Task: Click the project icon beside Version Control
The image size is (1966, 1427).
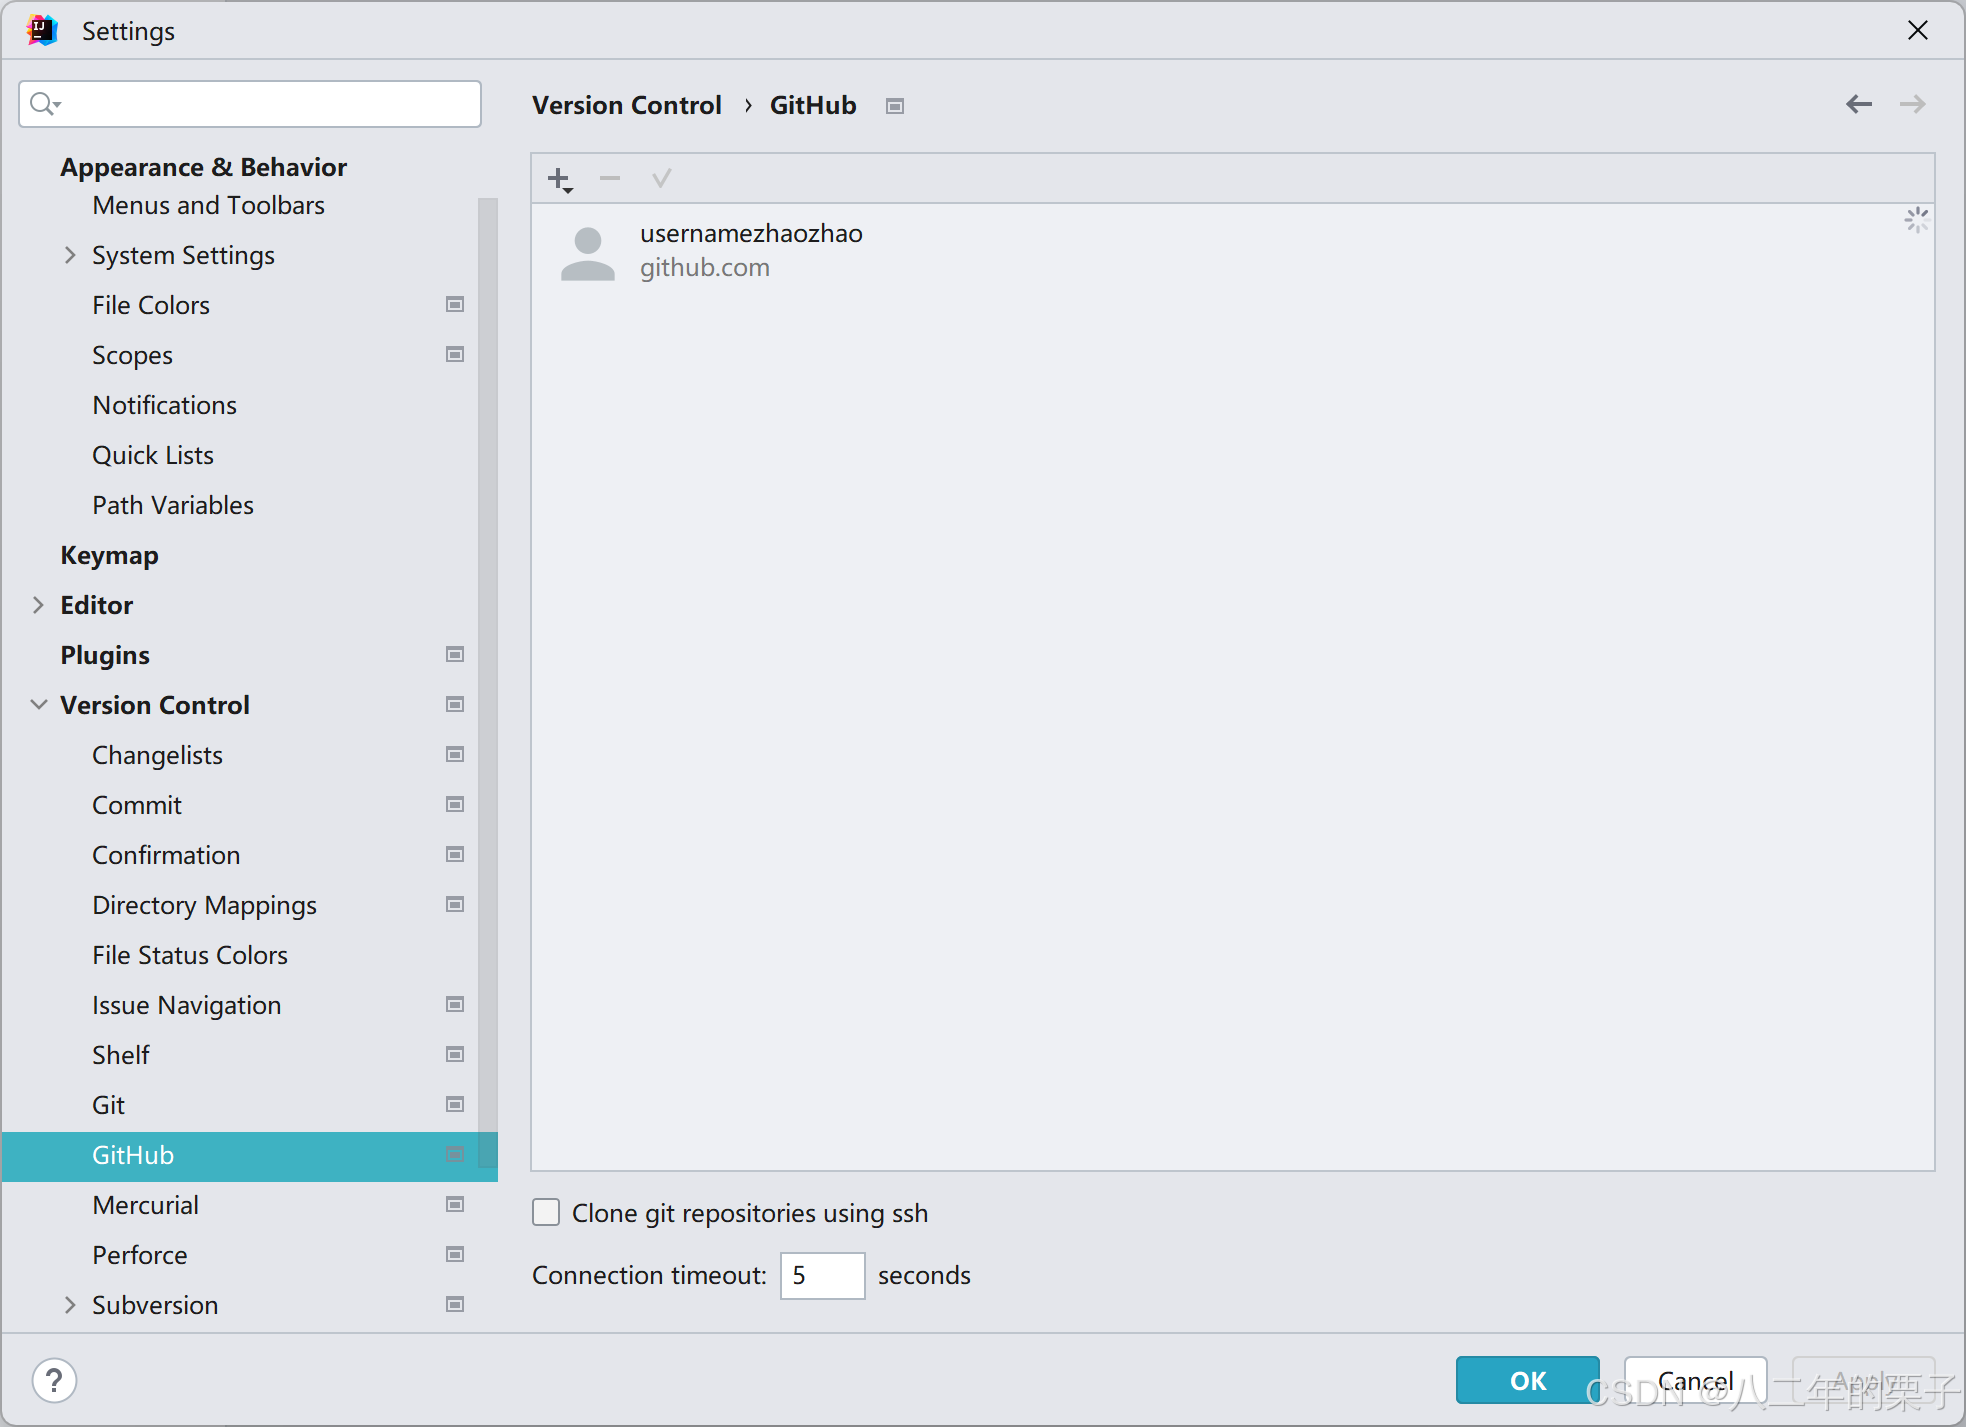Action: click(x=455, y=704)
